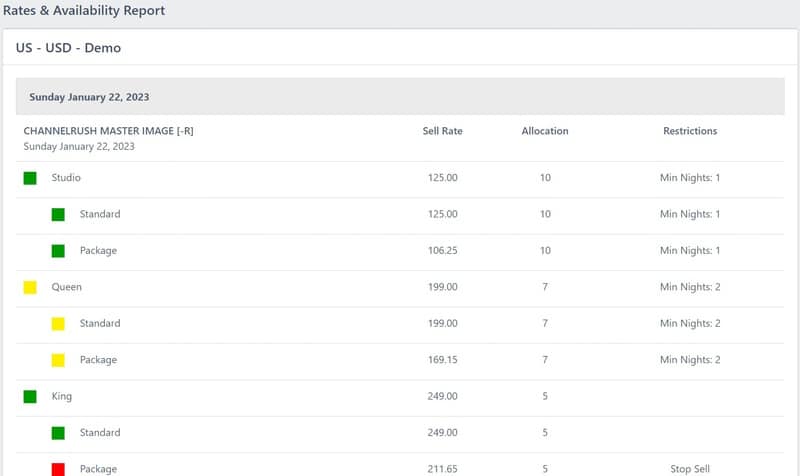800x476 pixels.
Task: Click CHANNELRUSH MASTER IMAGE [-R] title
Action: coord(109,131)
